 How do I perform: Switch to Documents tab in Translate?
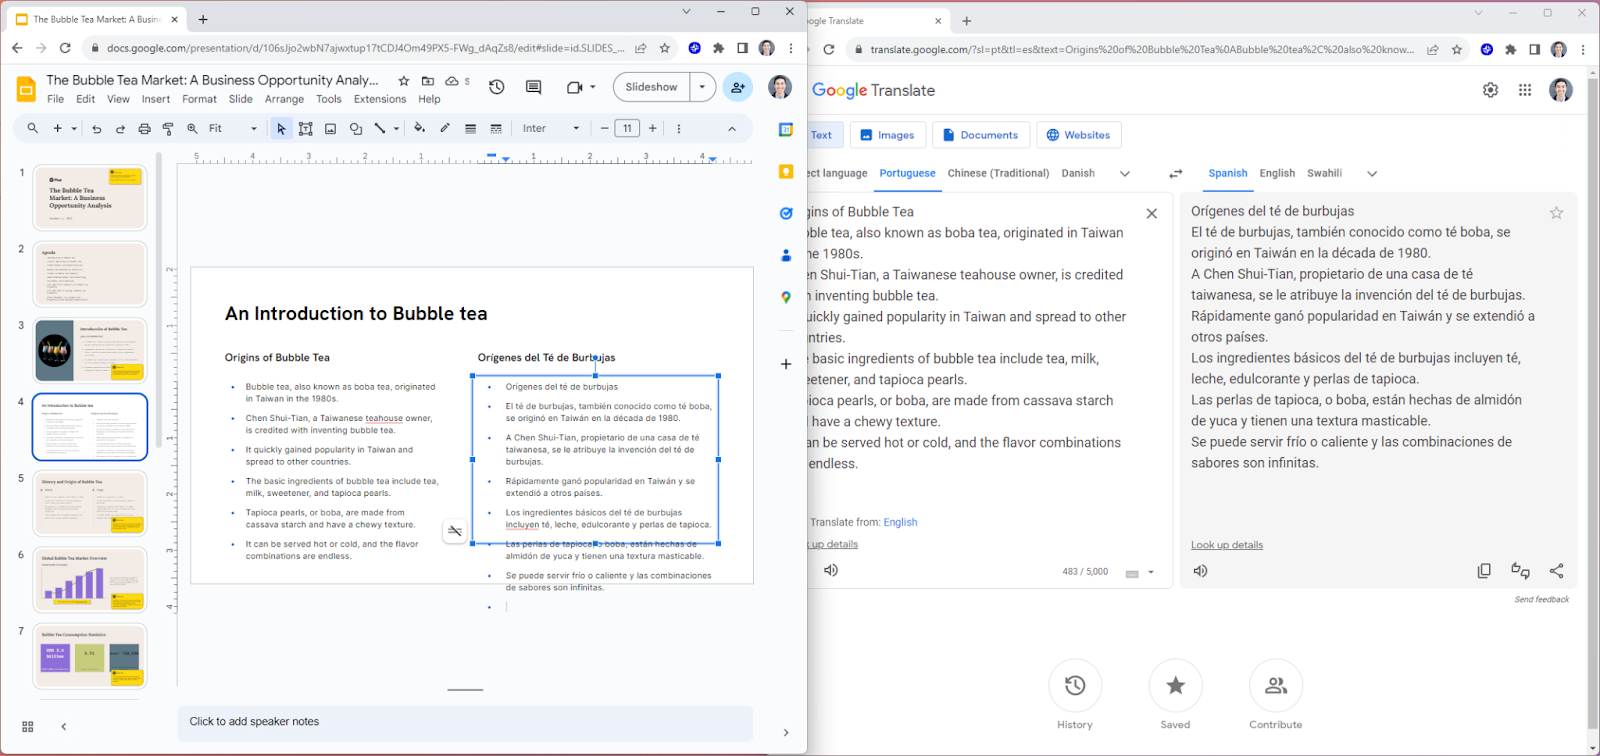coord(980,135)
